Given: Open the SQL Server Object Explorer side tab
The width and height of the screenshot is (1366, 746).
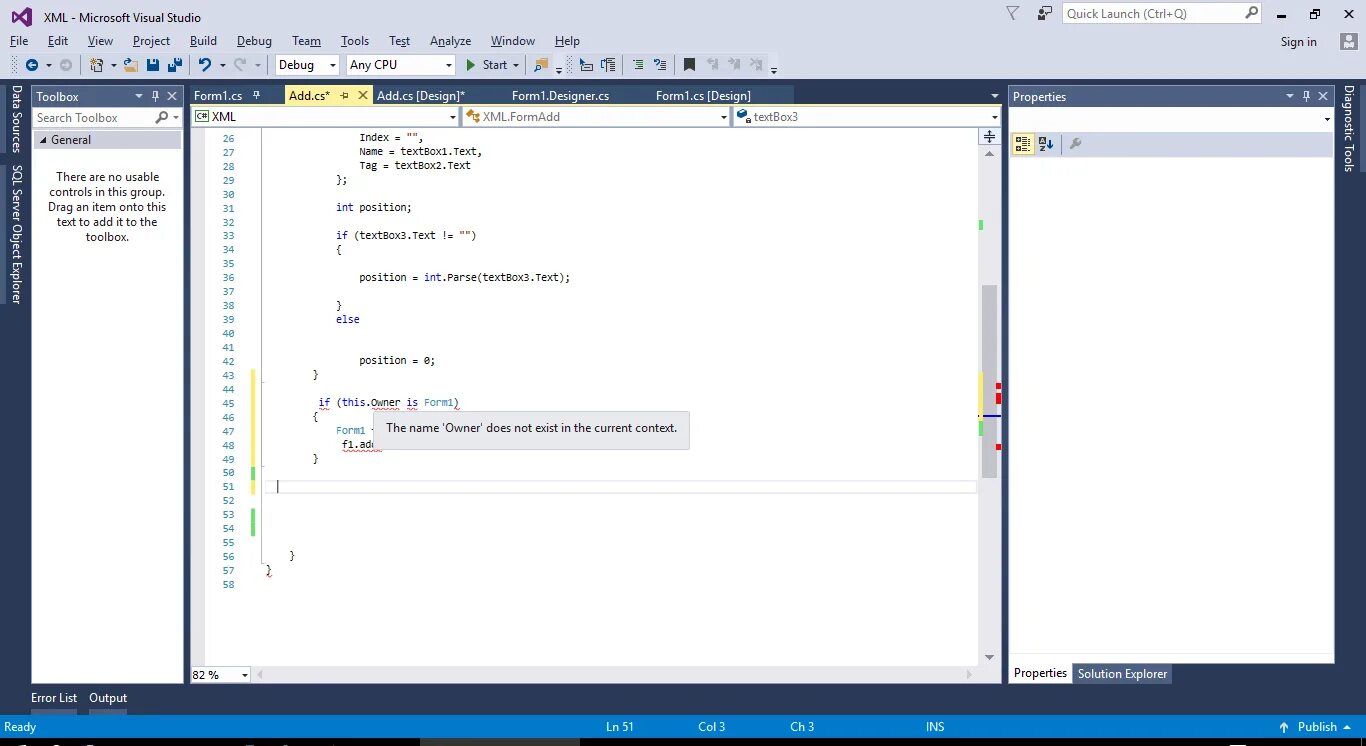Looking at the screenshot, I should click(16, 234).
